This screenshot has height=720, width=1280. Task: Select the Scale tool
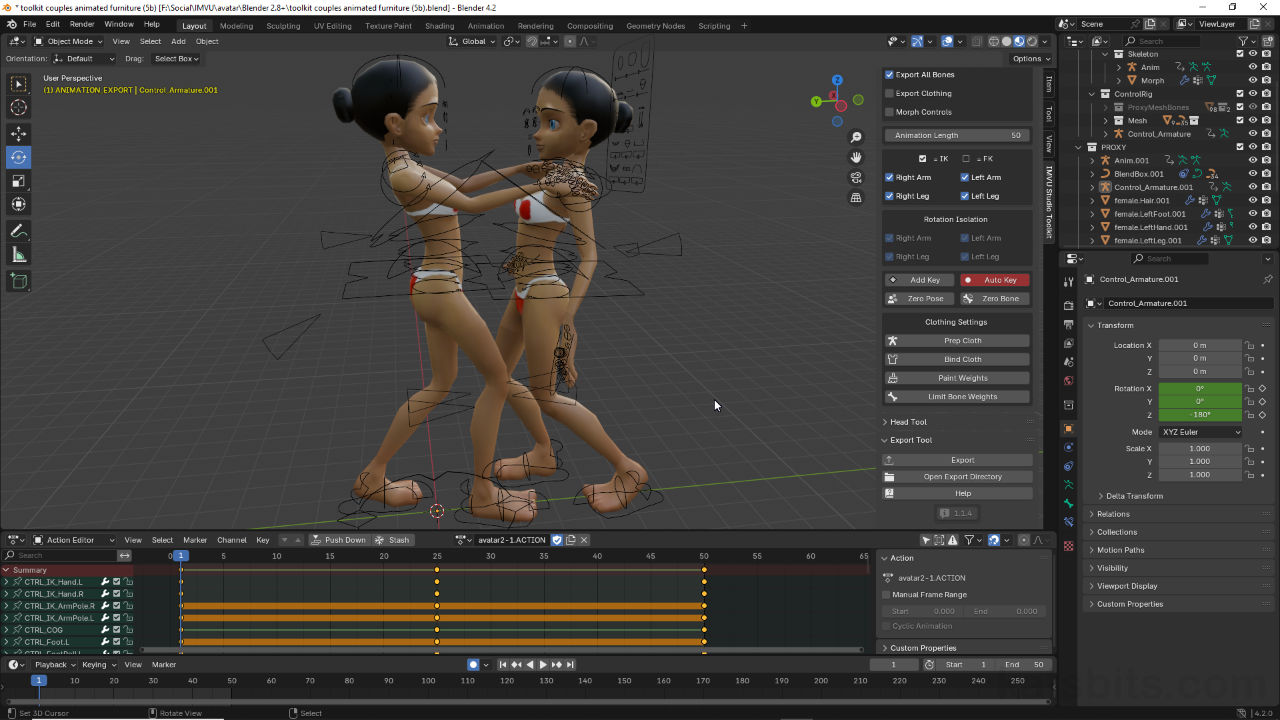click(x=19, y=181)
